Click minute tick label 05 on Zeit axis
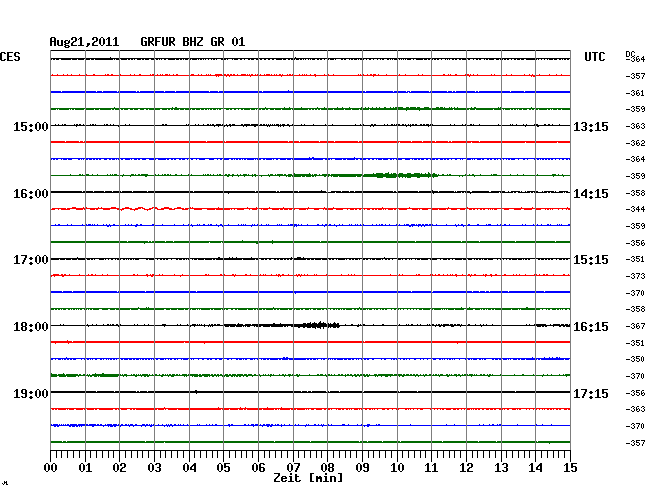This screenshot has width=650, height=494. (223, 468)
